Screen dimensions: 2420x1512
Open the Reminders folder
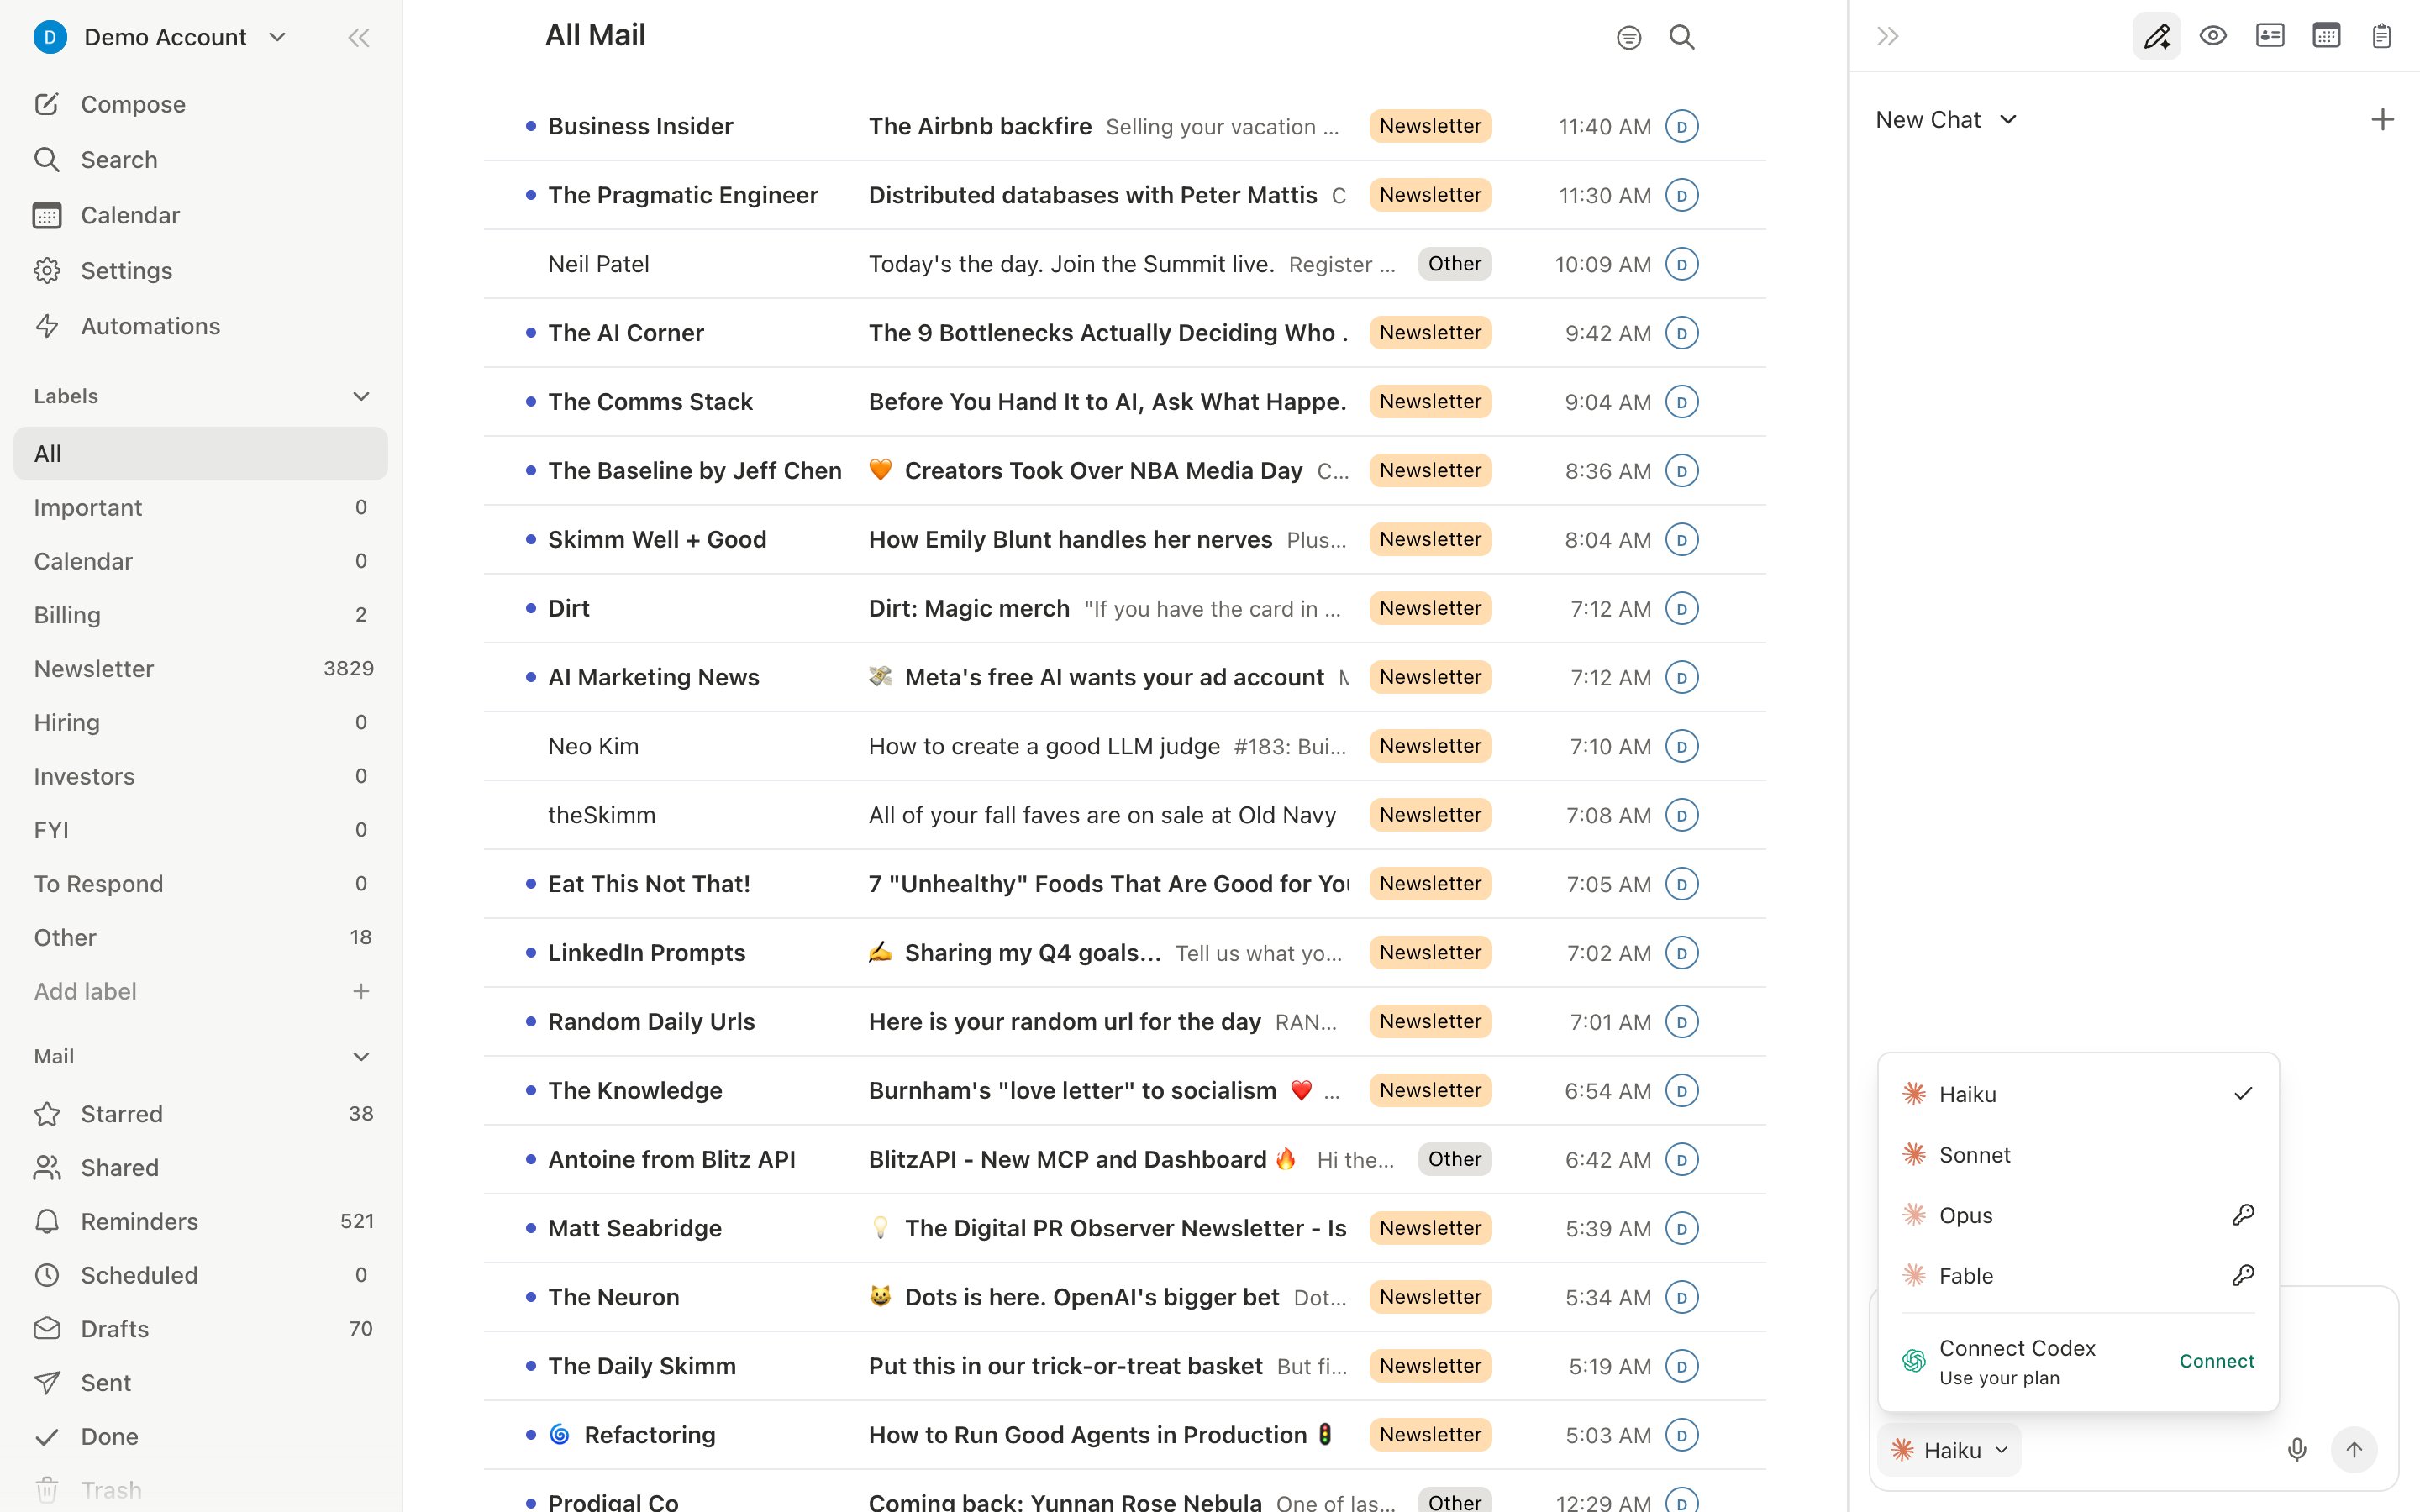[200, 1222]
